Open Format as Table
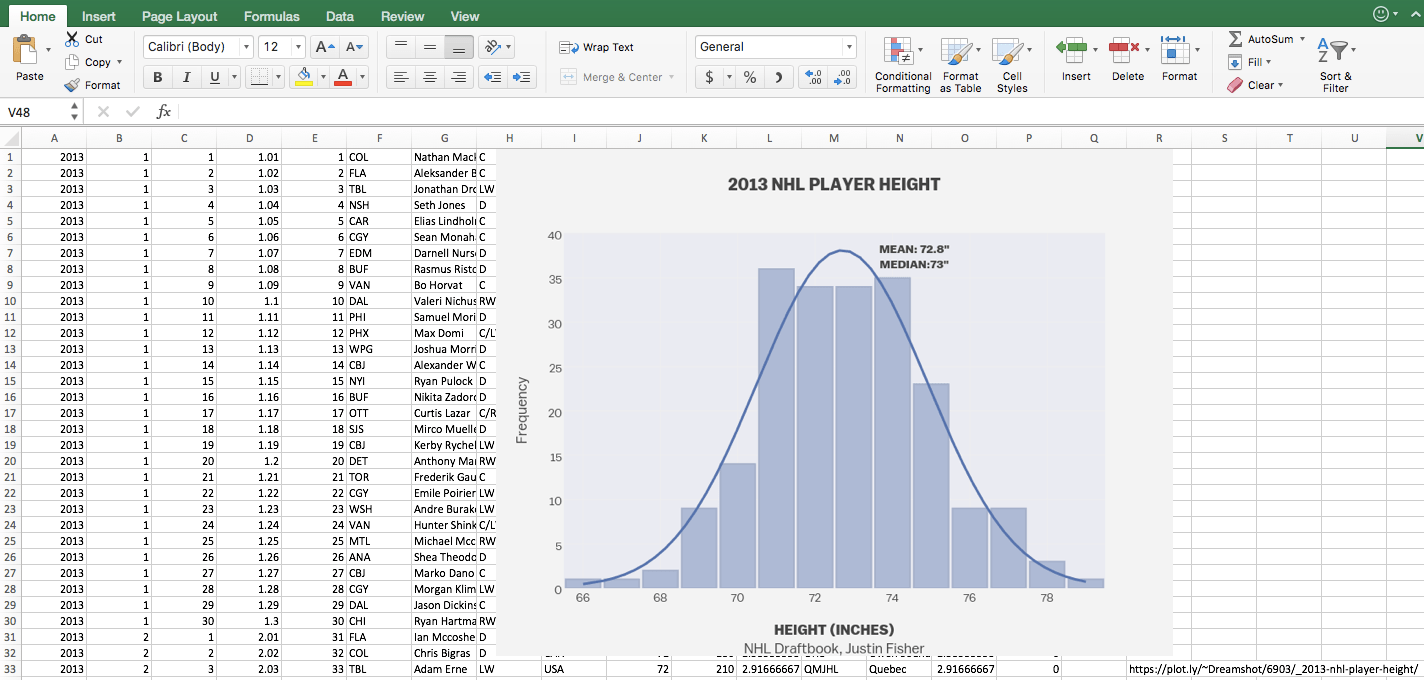This screenshot has width=1424, height=680. [960, 66]
